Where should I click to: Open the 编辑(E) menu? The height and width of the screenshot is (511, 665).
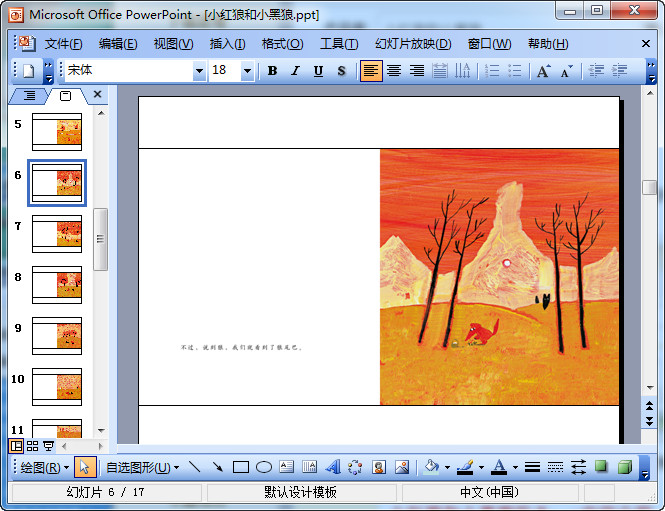coord(118,44)
